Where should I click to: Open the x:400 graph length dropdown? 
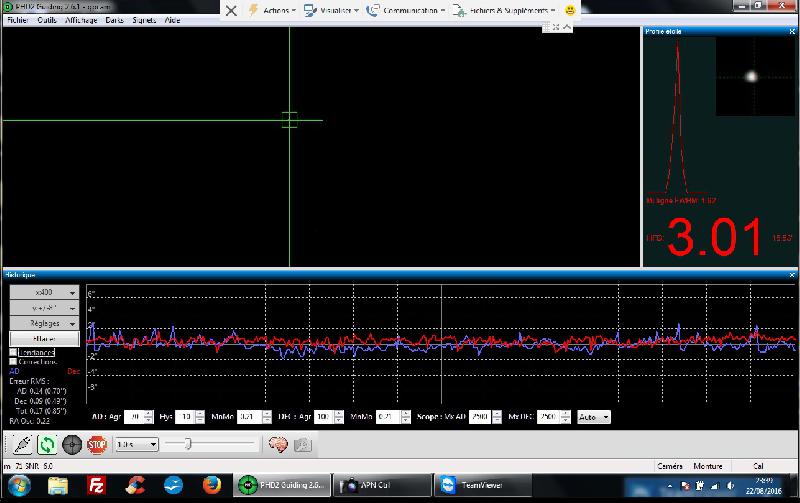point(44,293)
